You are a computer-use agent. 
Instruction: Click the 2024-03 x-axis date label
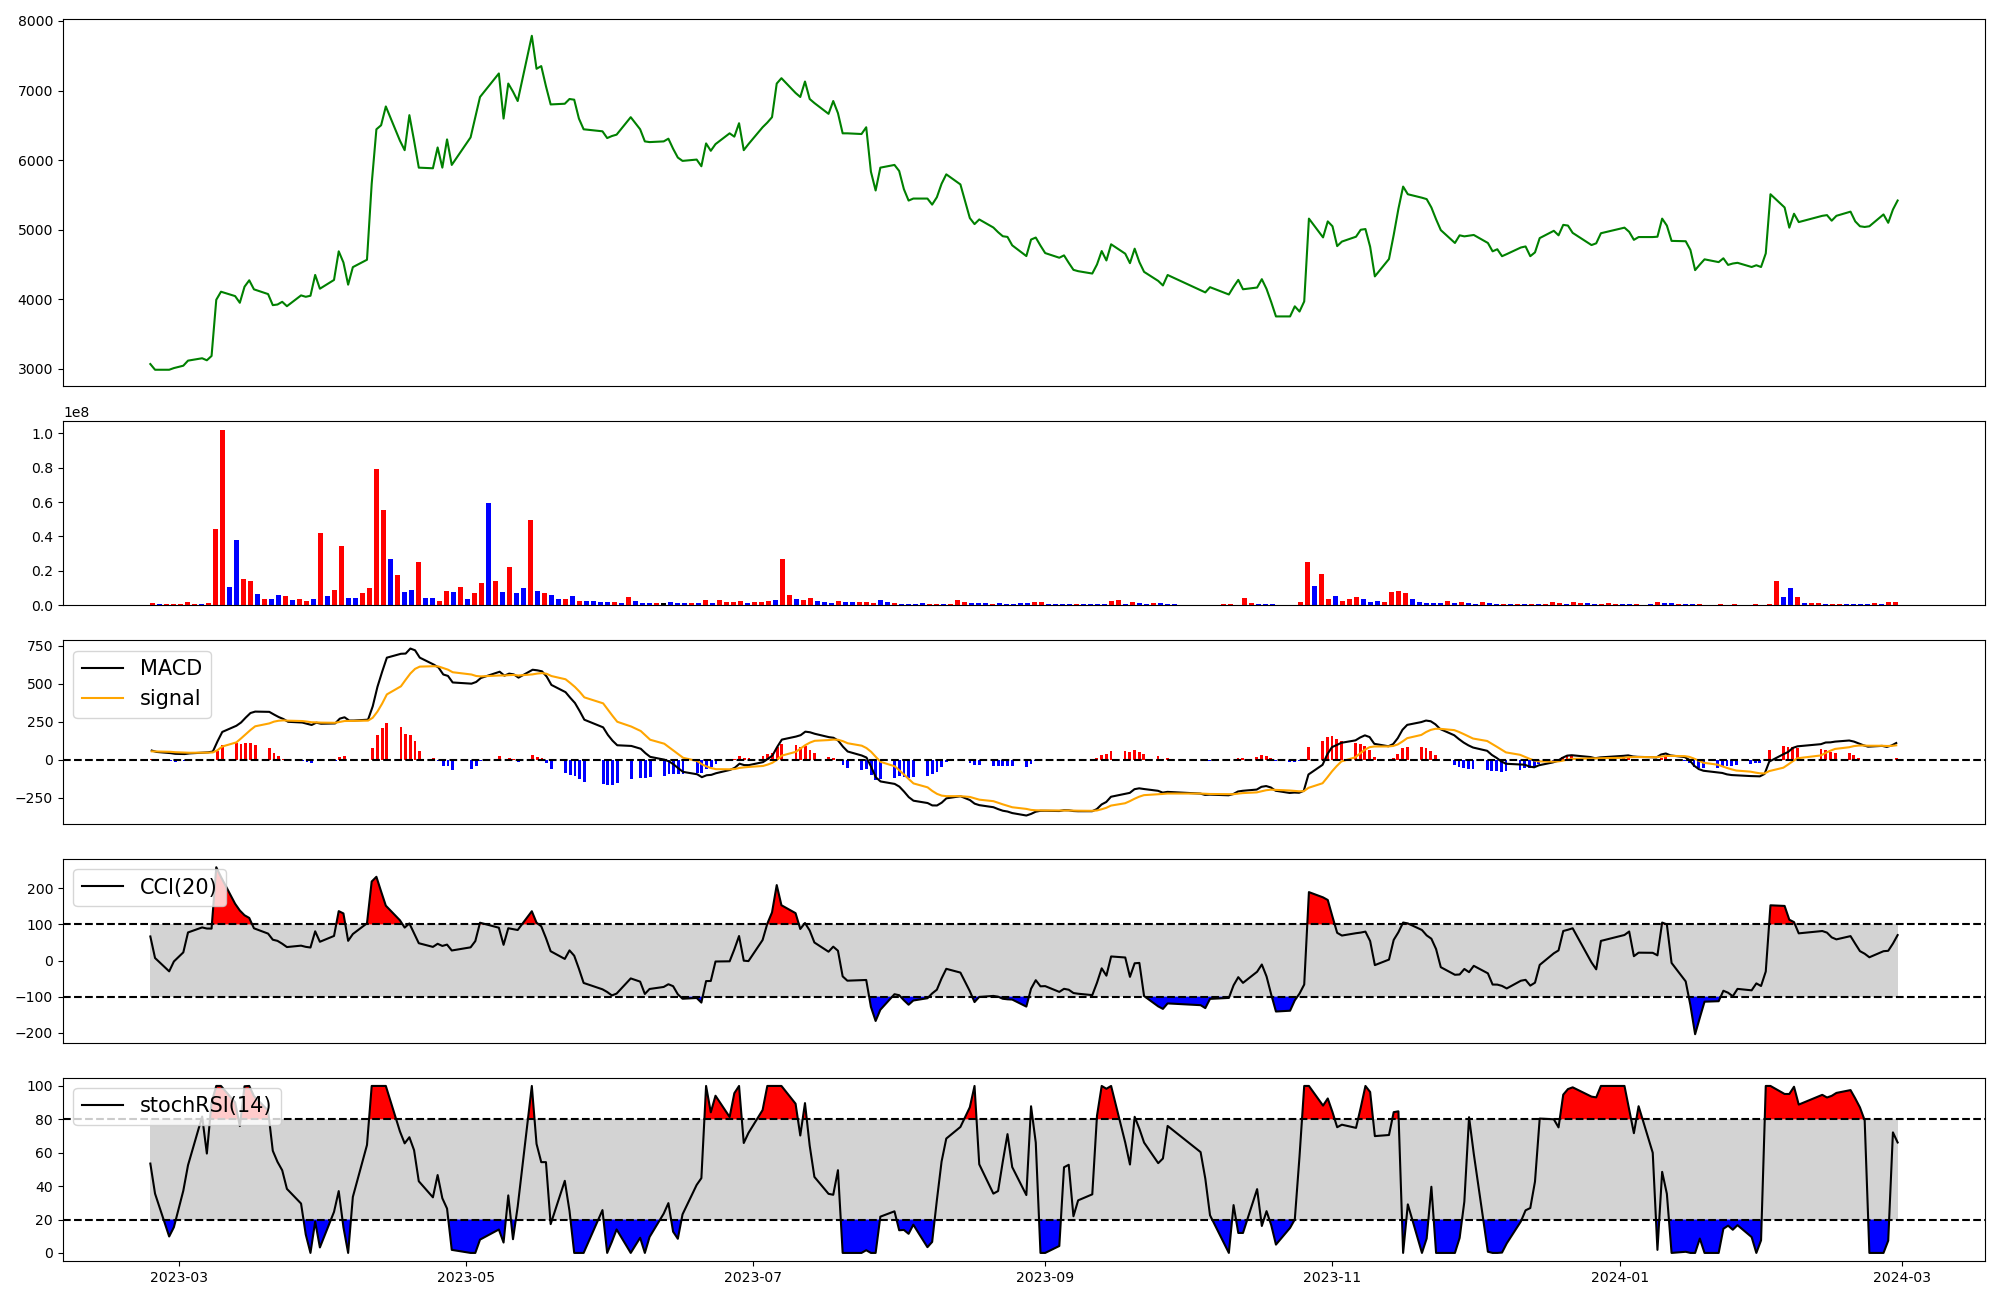point(1901,1277)
